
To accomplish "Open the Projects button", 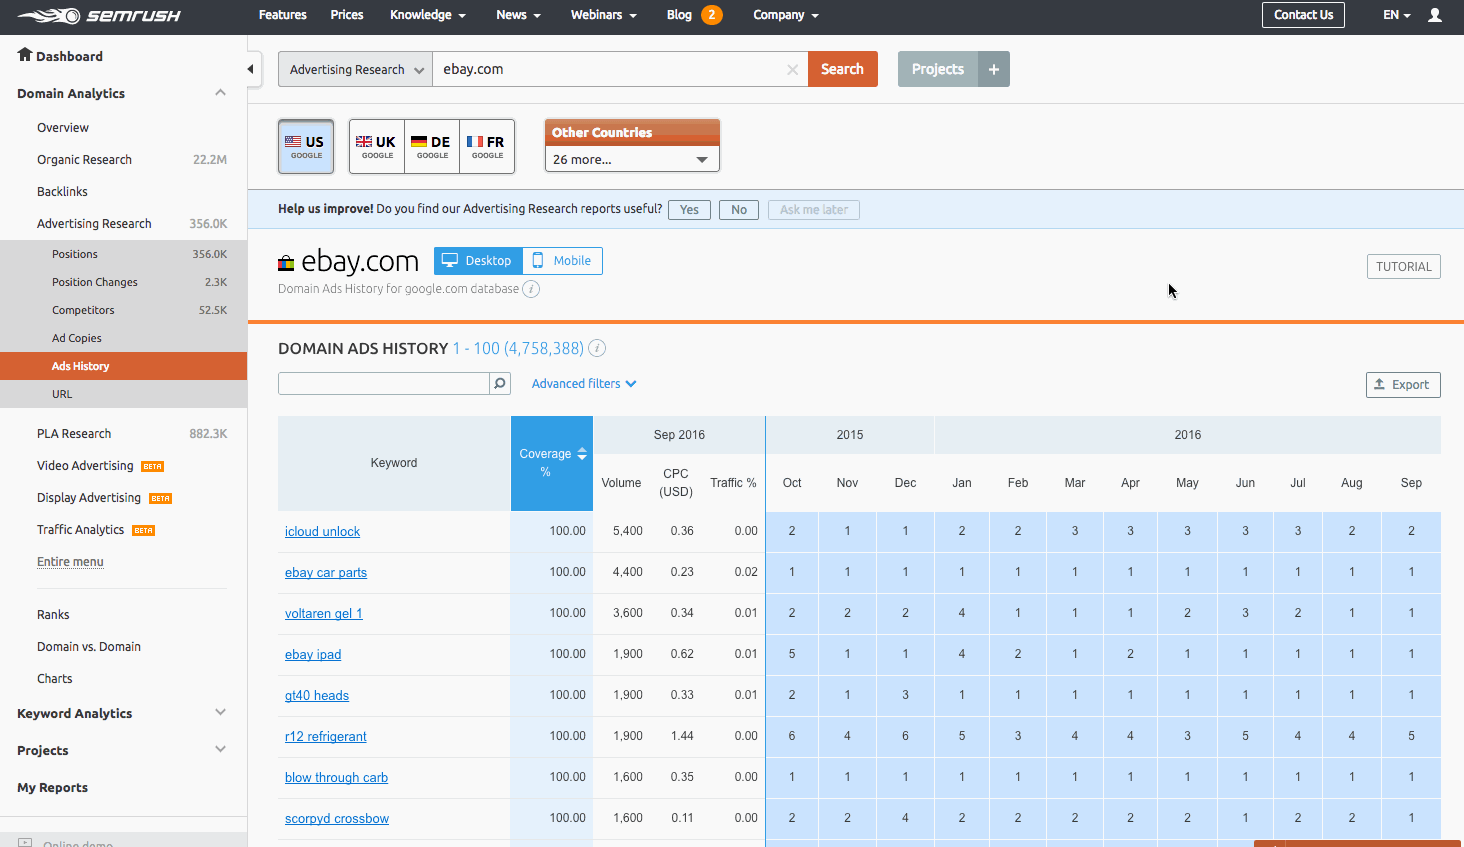I will click(x=938, y=69).
